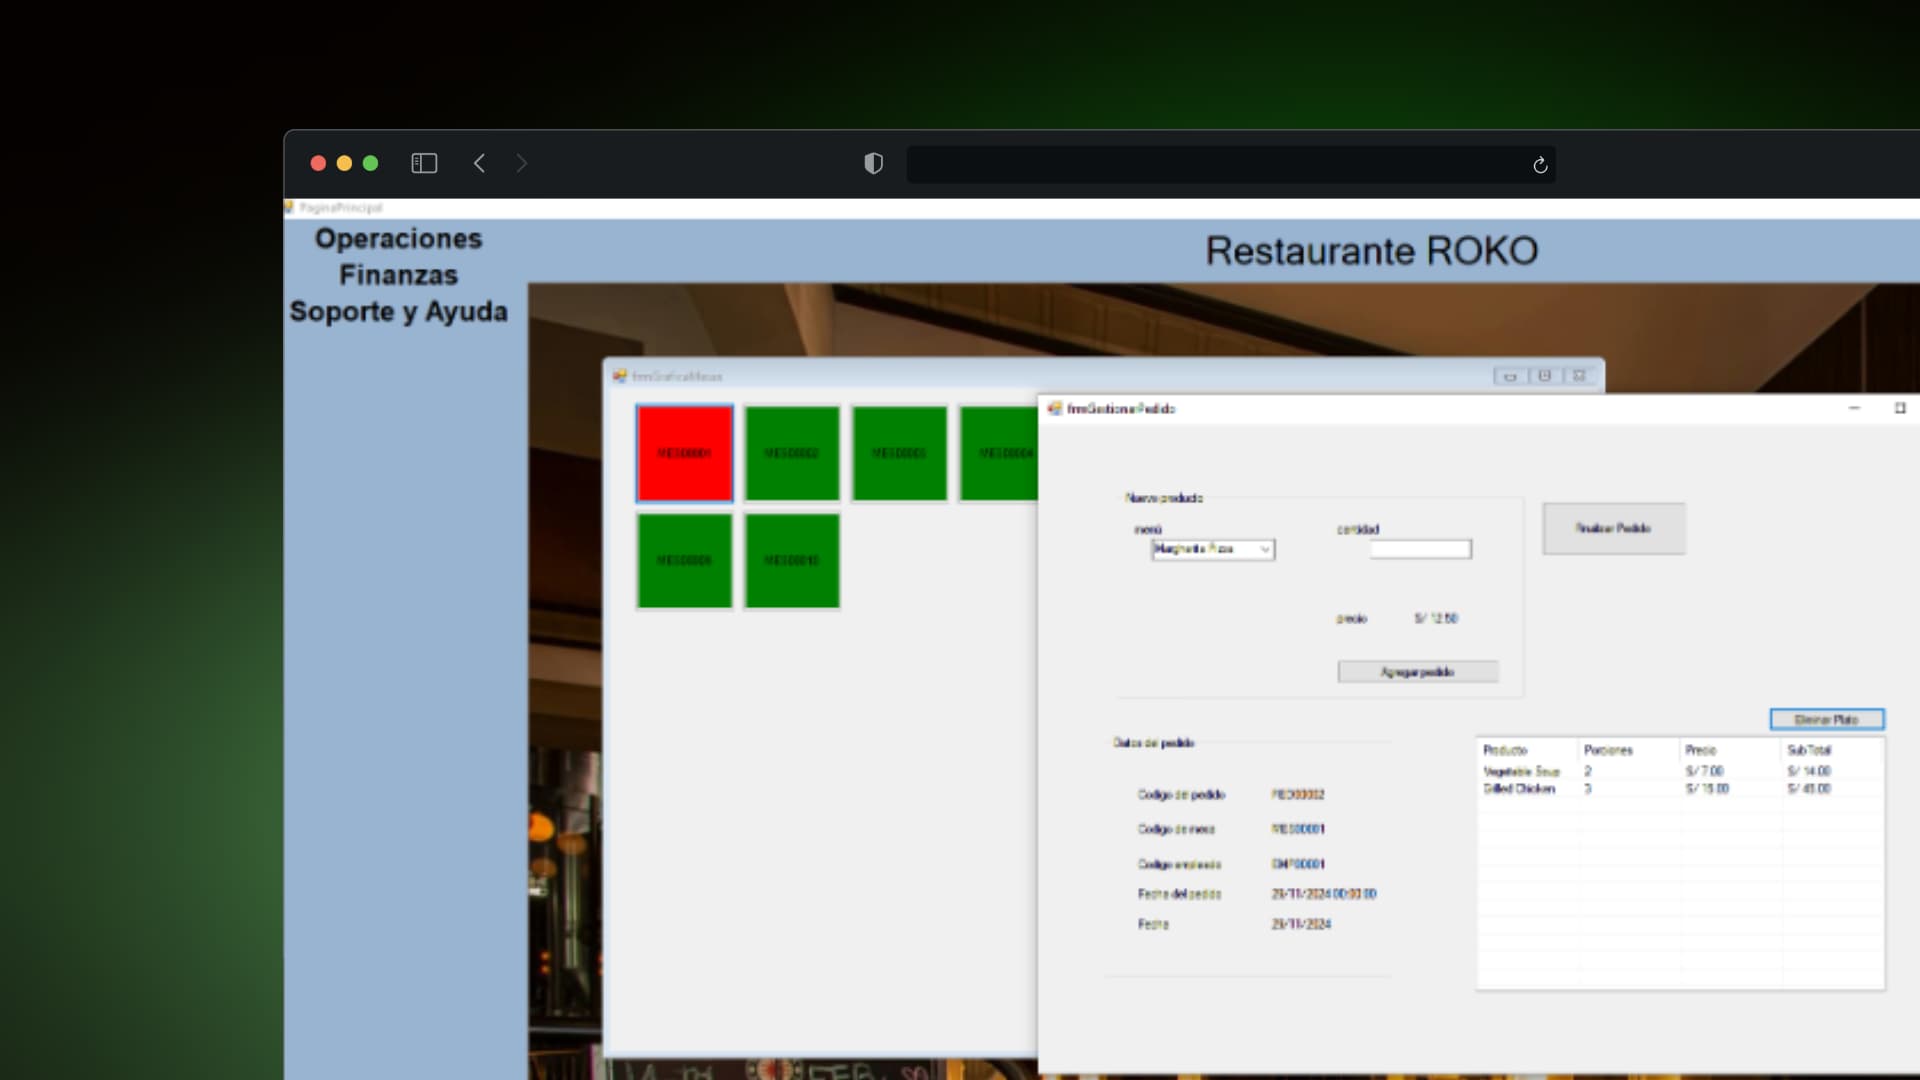Click the red close traffic light
Image resolution: width=1920 pixels, height=1080 pixels.
[x=318, y=163]
